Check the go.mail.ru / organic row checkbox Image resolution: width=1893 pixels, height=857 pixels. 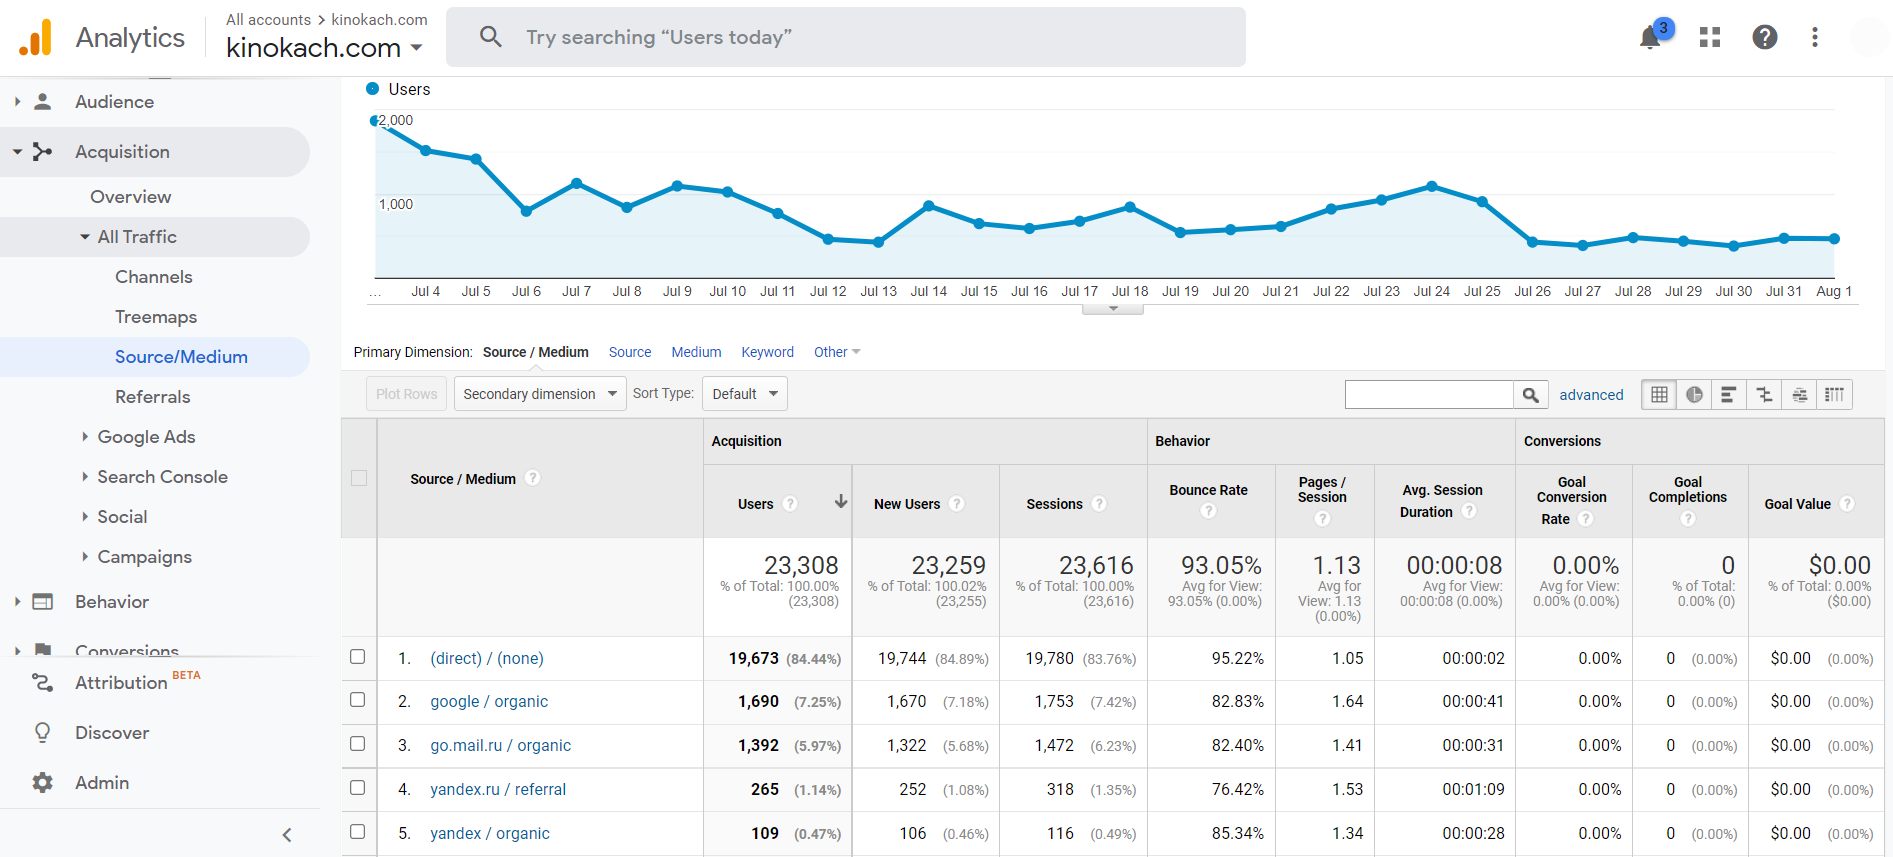[x=358, y=744]
